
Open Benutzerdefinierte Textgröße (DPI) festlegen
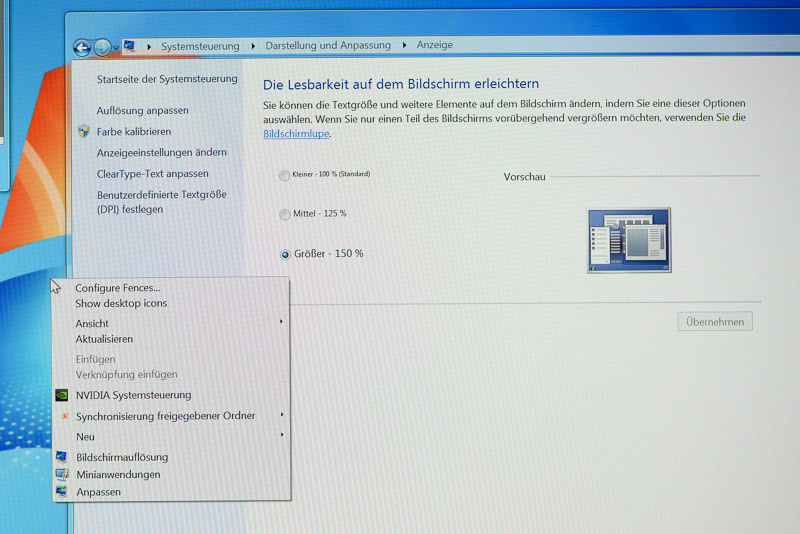pos(162,202)
